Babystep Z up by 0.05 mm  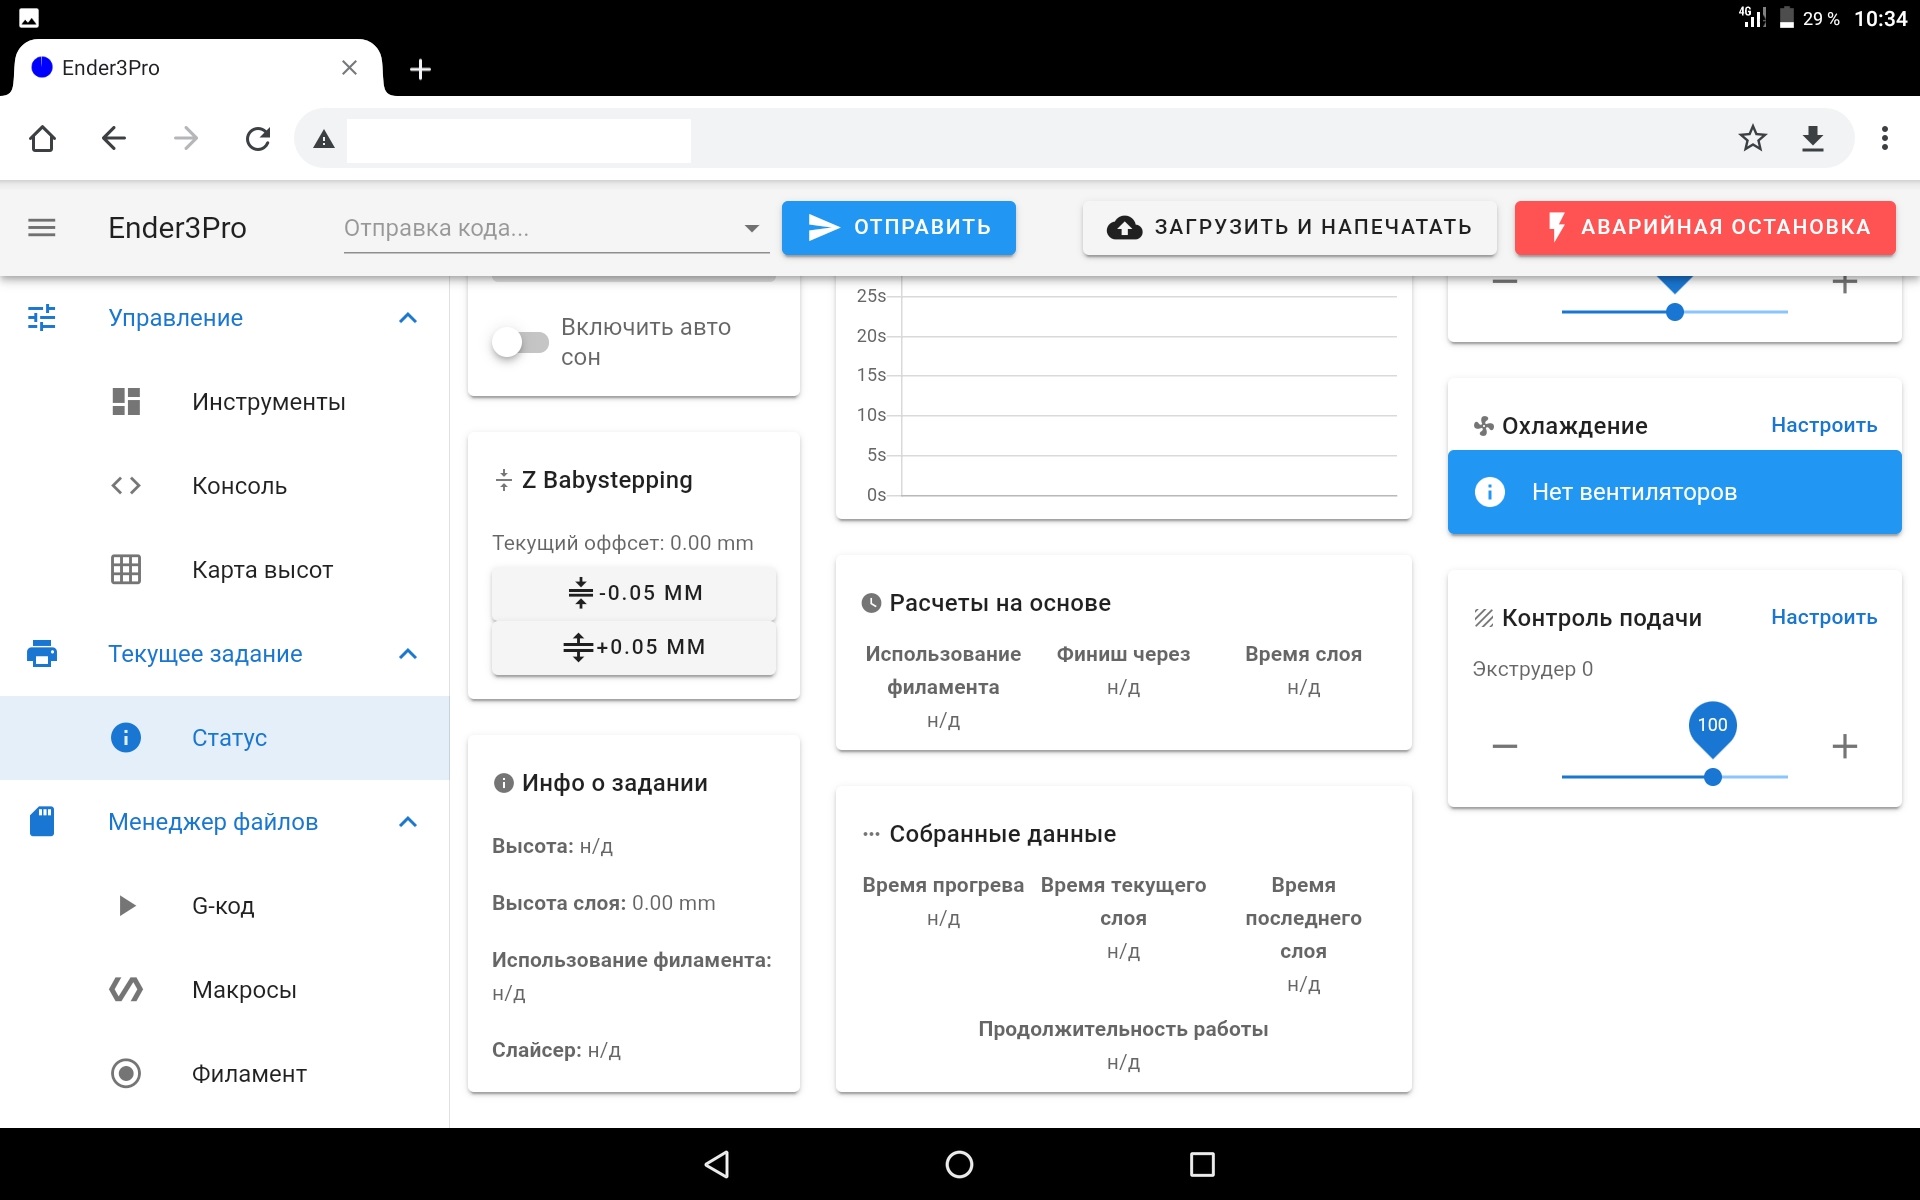(x=633, y=647)
